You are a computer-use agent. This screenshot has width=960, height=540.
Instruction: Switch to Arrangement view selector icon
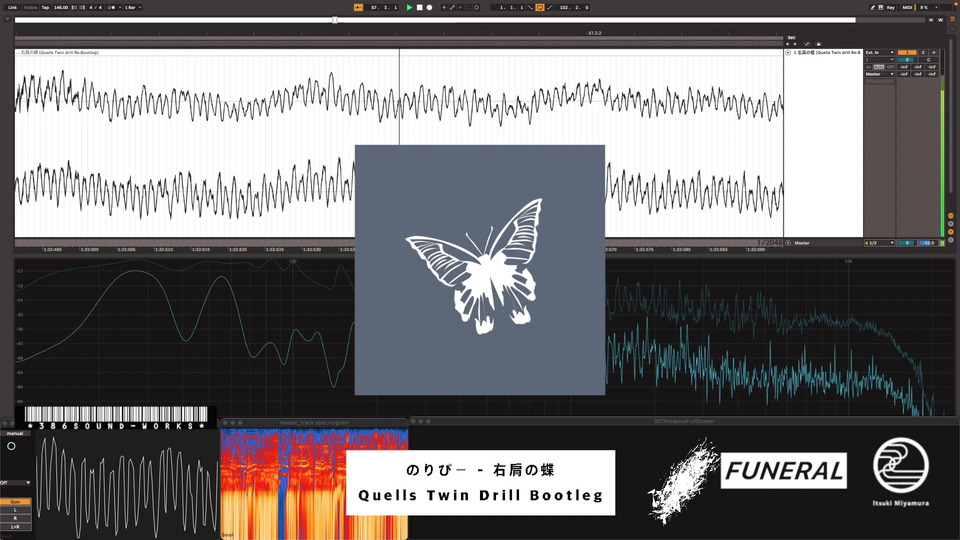(x=952, y=19)
